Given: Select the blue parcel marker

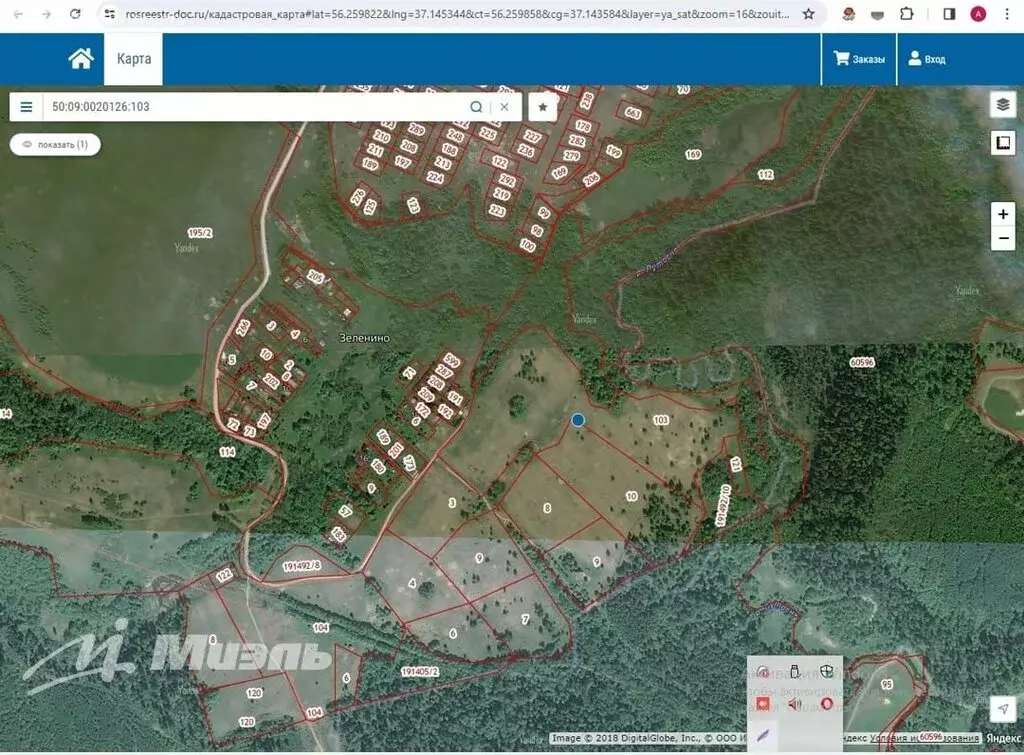Looking at the screenshot, I should pos(577,420).
